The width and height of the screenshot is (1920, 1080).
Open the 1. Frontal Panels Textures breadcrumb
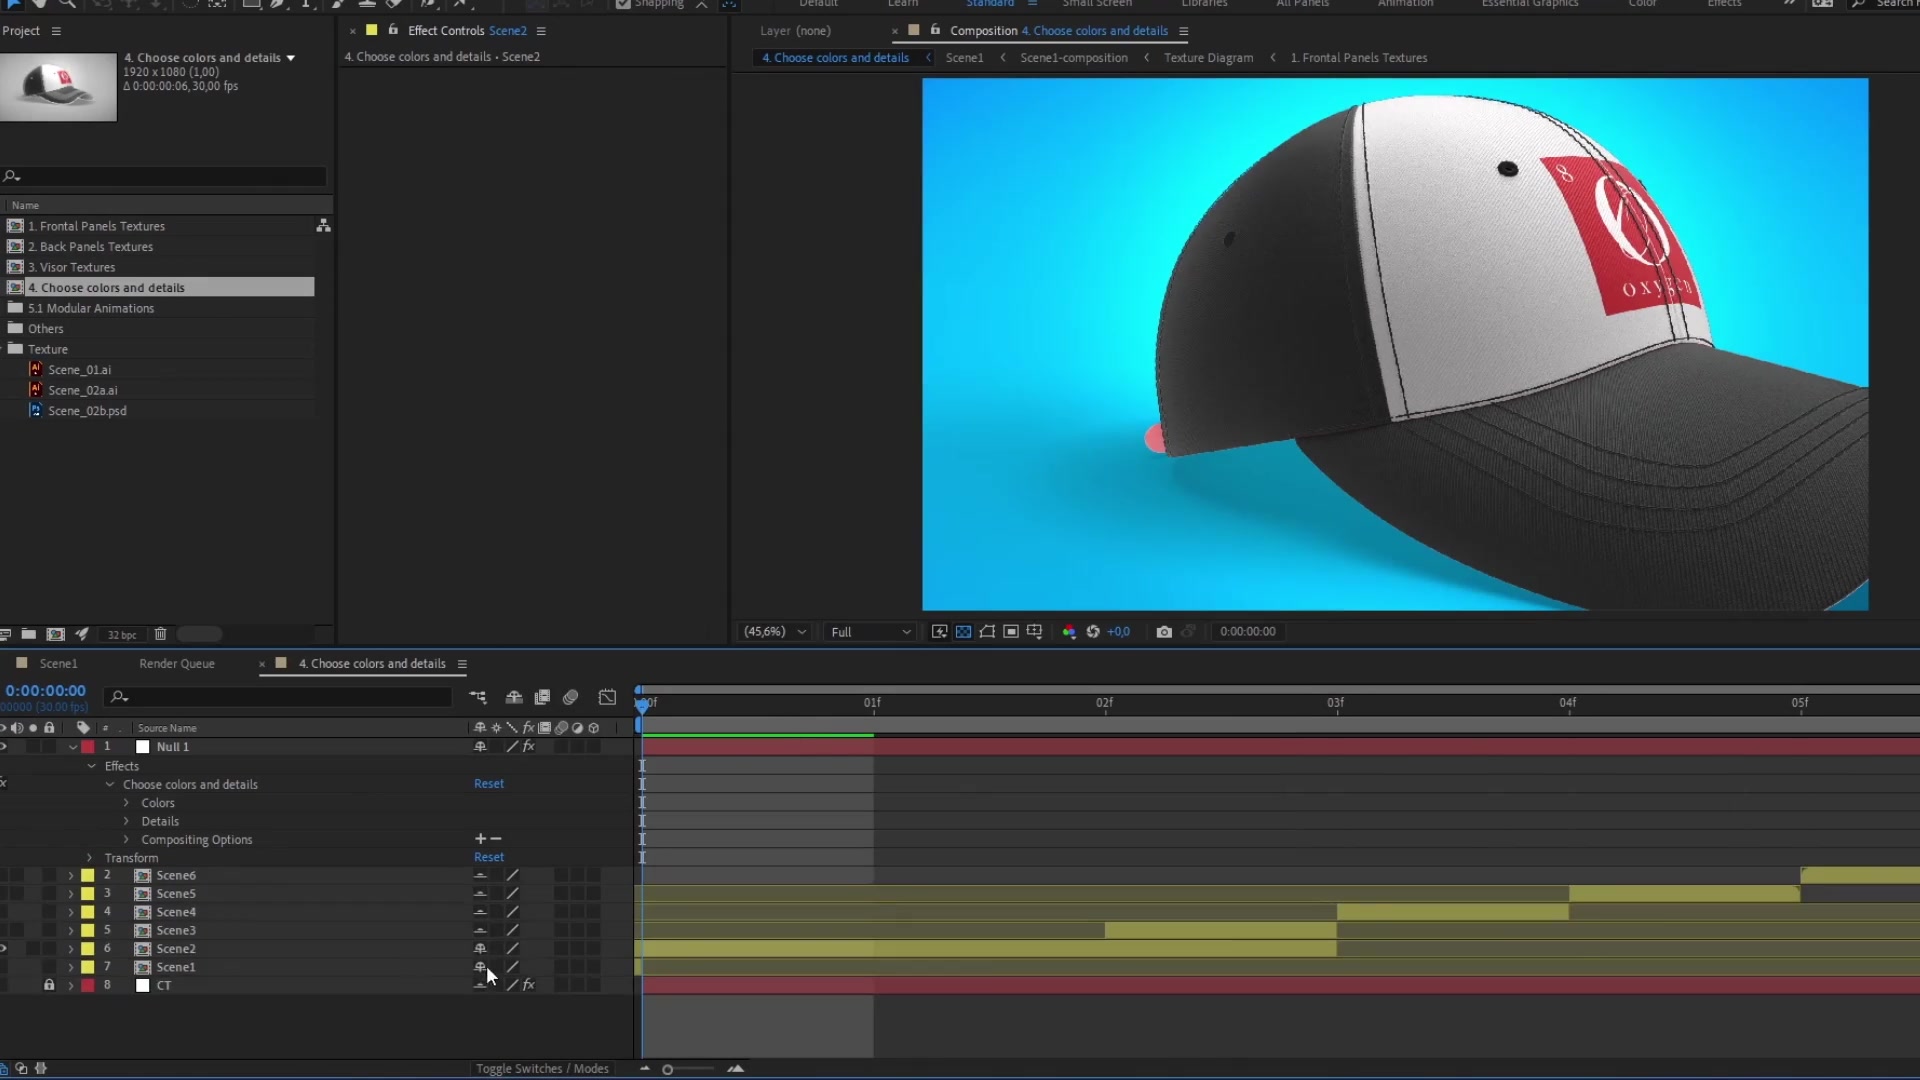click(x=1360, y=57)
